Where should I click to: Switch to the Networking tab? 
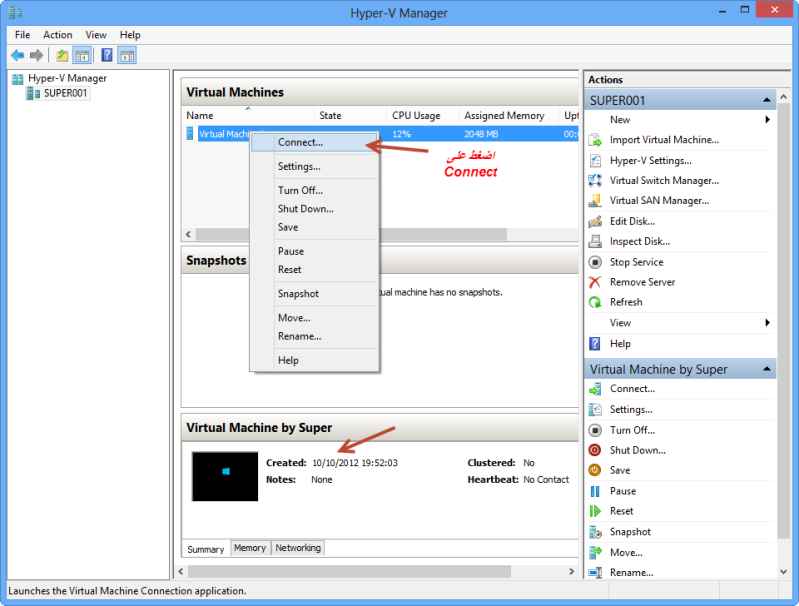[x=298, y=548]
